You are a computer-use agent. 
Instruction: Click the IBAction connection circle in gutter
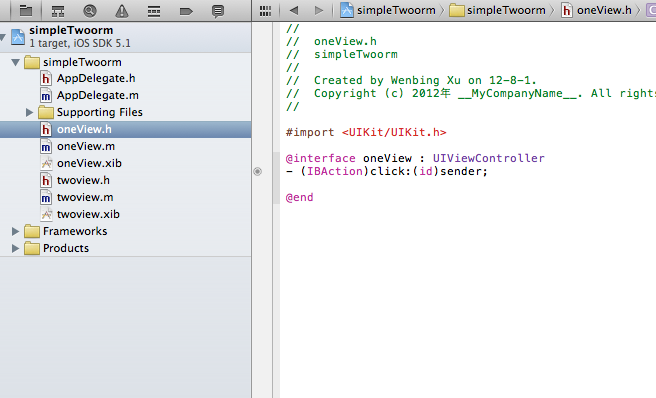(x=257, y=171)
